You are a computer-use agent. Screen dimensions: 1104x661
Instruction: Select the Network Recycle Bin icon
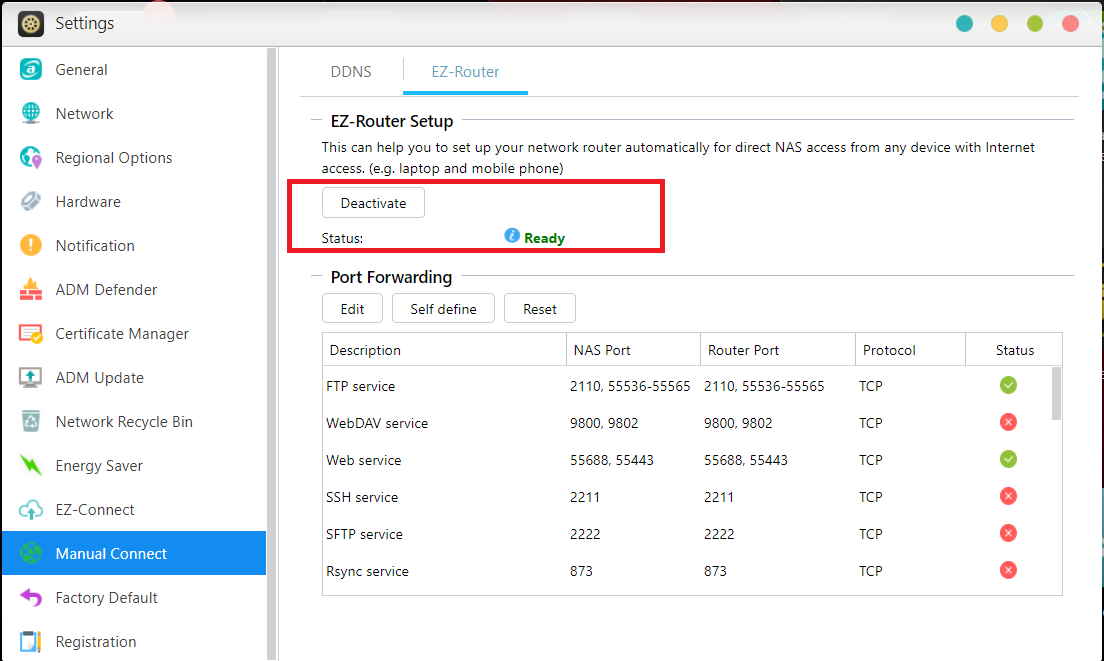point(30,421)
